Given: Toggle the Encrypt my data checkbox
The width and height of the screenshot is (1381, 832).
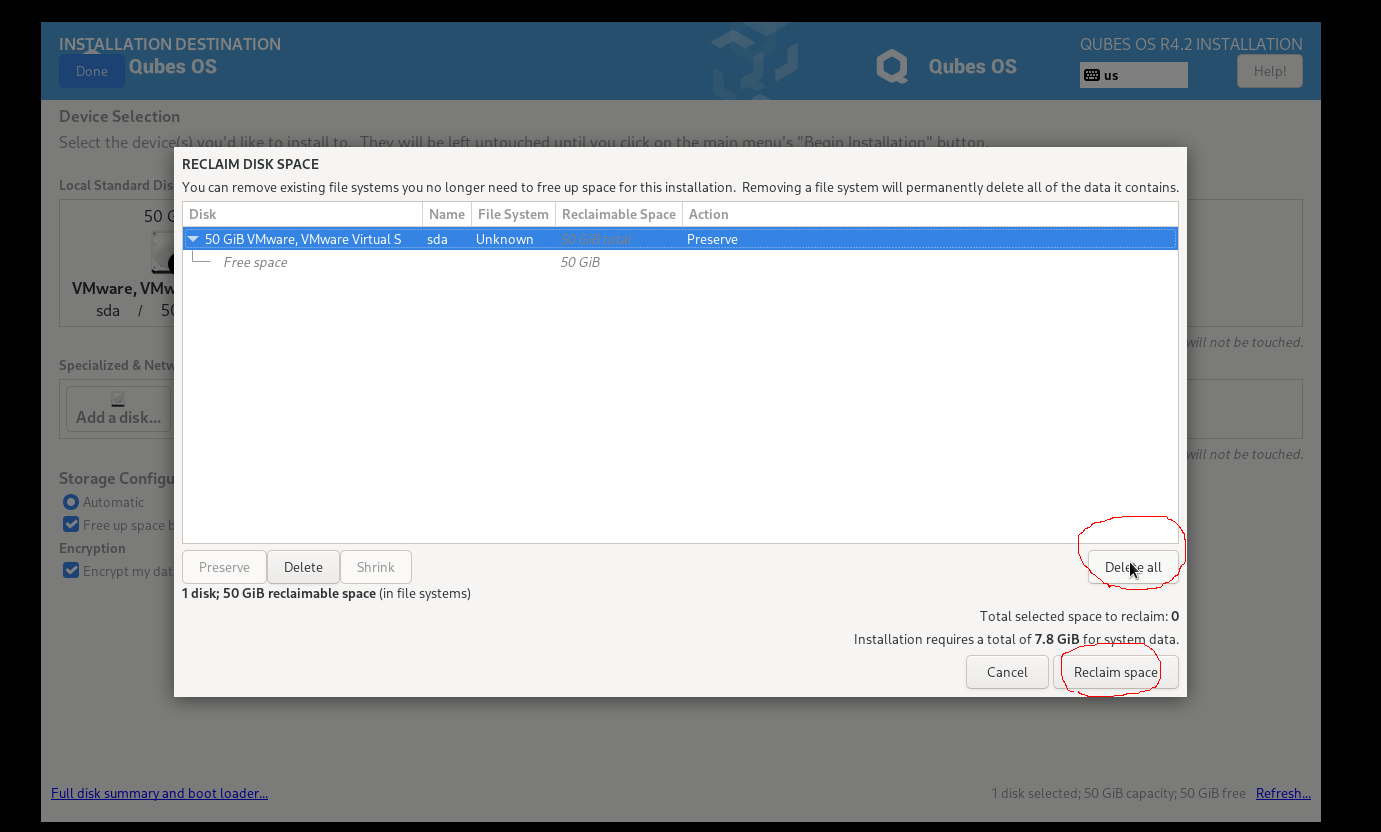Looking at the screenshot, I should 71,571.
